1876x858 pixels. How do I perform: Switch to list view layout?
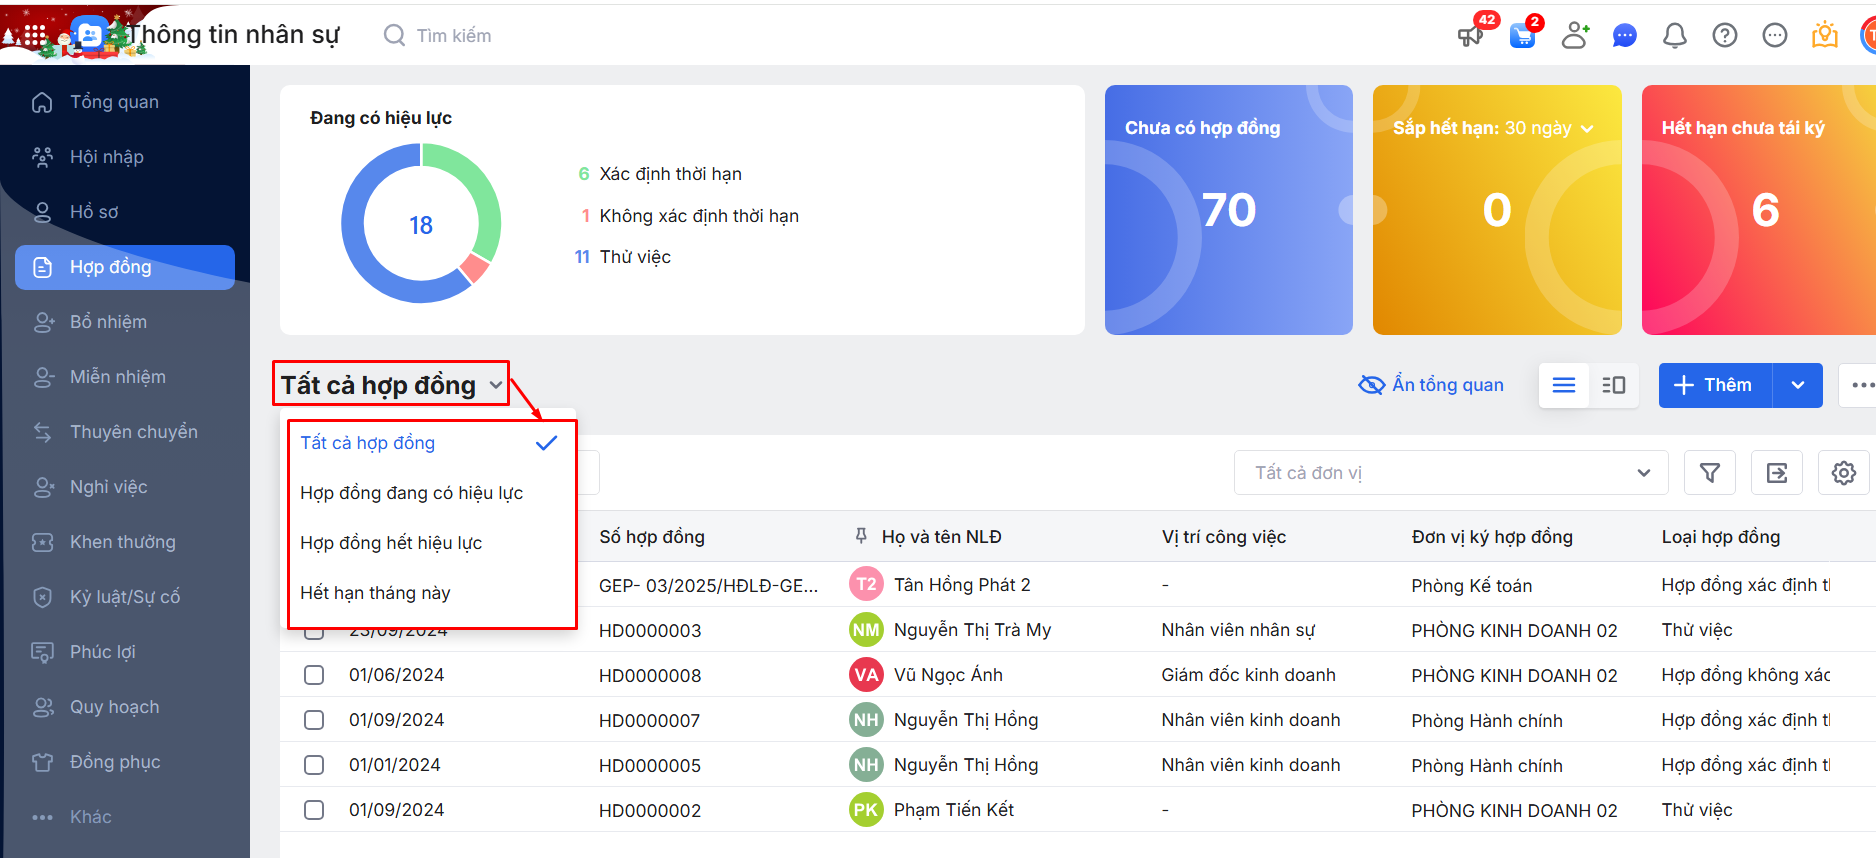click(1564, 385)
